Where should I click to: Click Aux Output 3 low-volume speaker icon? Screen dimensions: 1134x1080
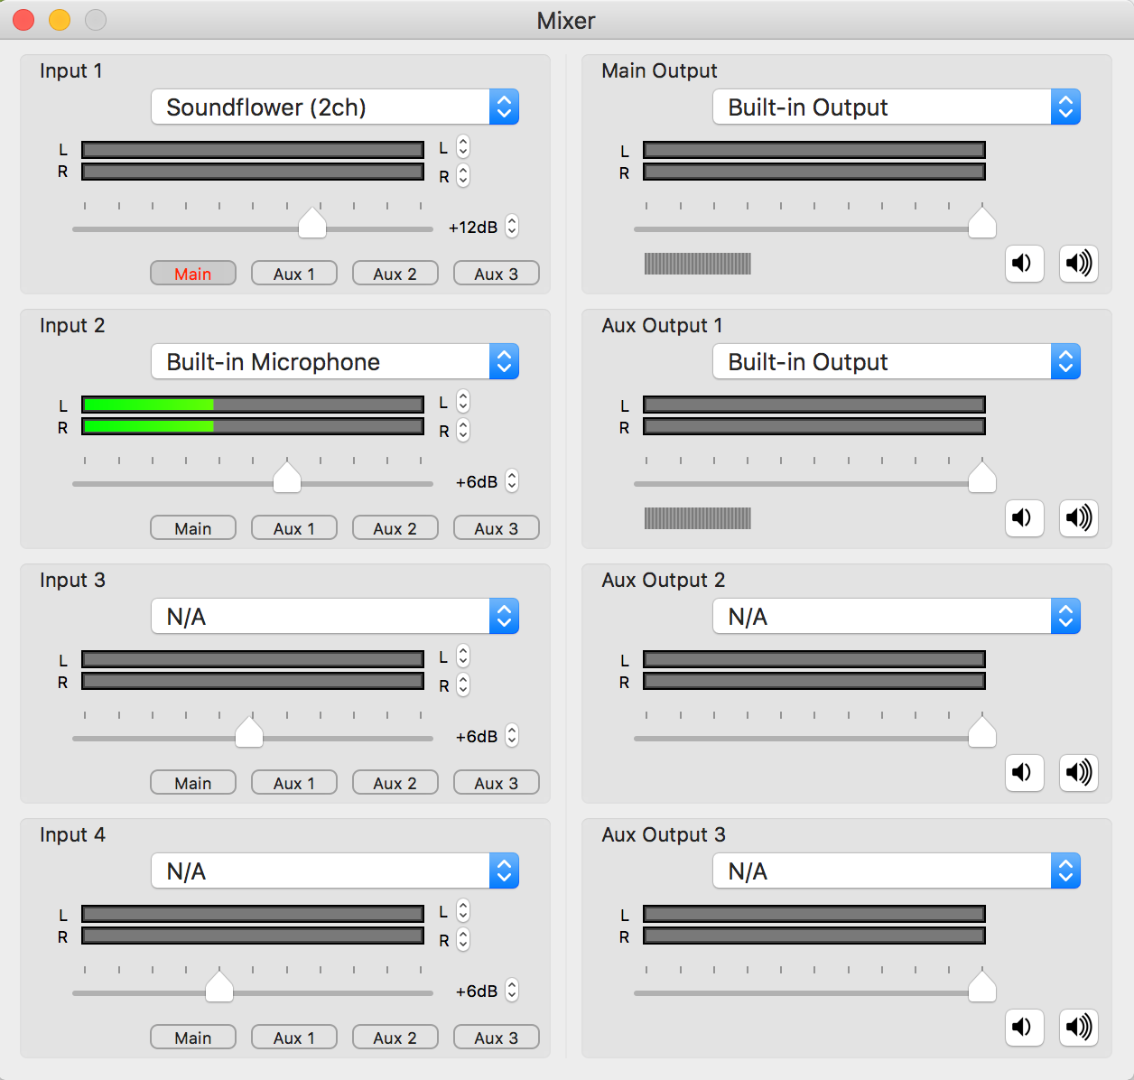point(1023,1027)
